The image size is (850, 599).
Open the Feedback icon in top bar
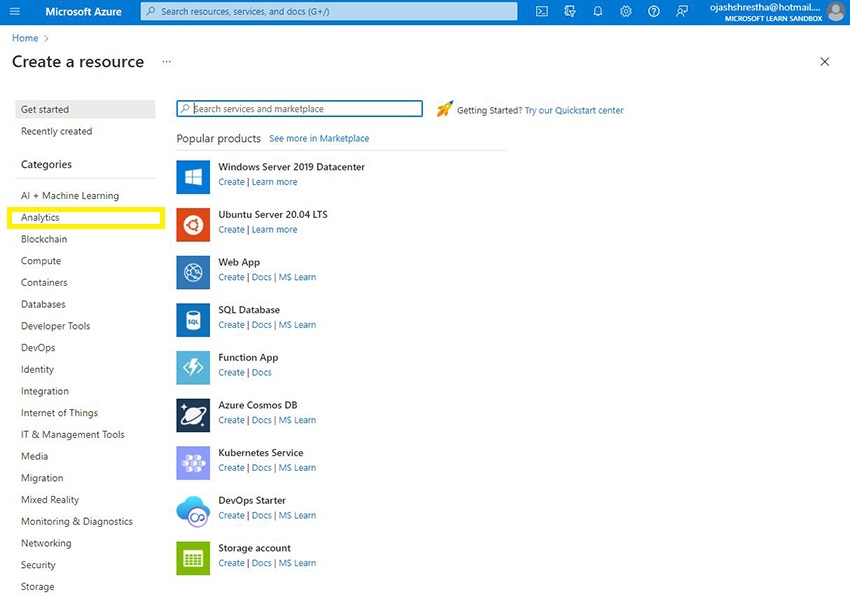(x=682, y=11)
